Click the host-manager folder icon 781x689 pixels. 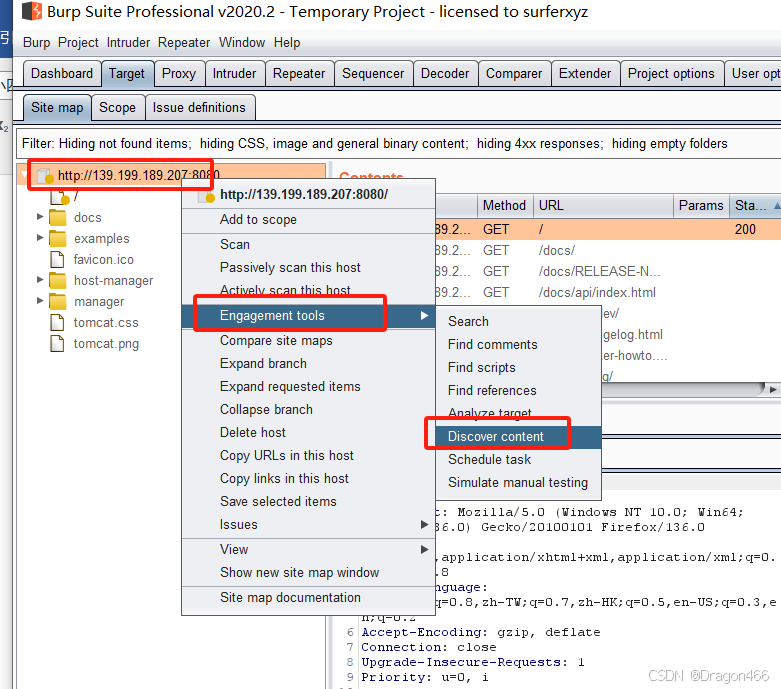click(x=58, y=280)
